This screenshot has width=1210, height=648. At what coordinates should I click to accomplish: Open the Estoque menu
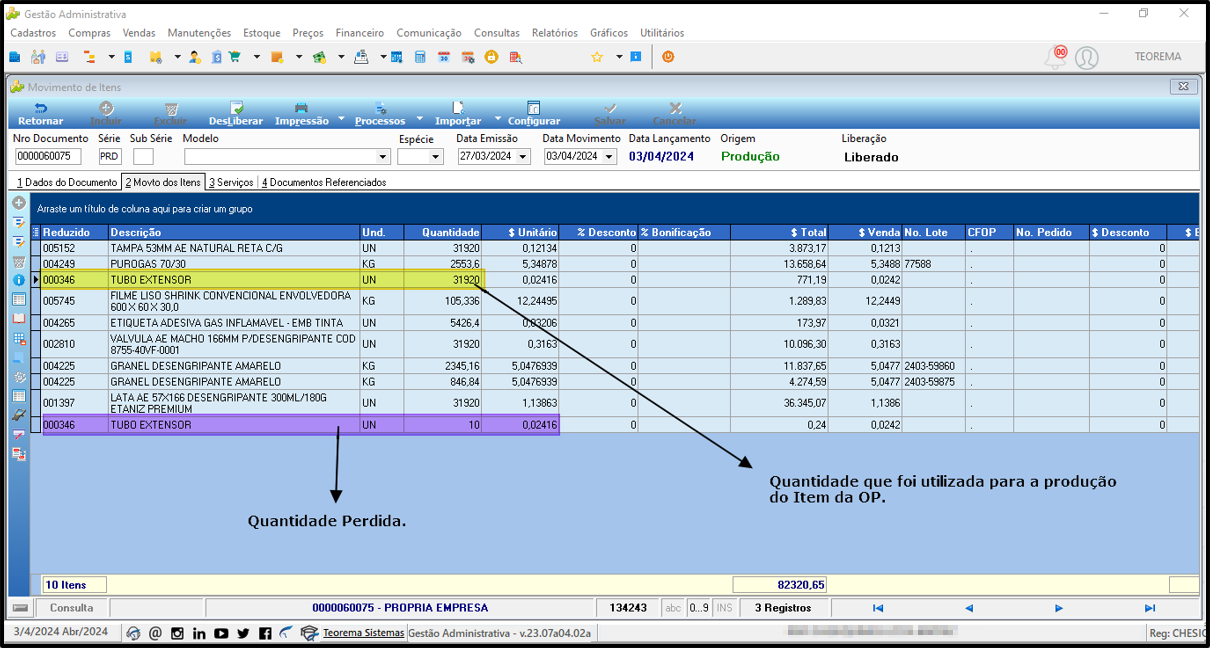tap(262, 33)
